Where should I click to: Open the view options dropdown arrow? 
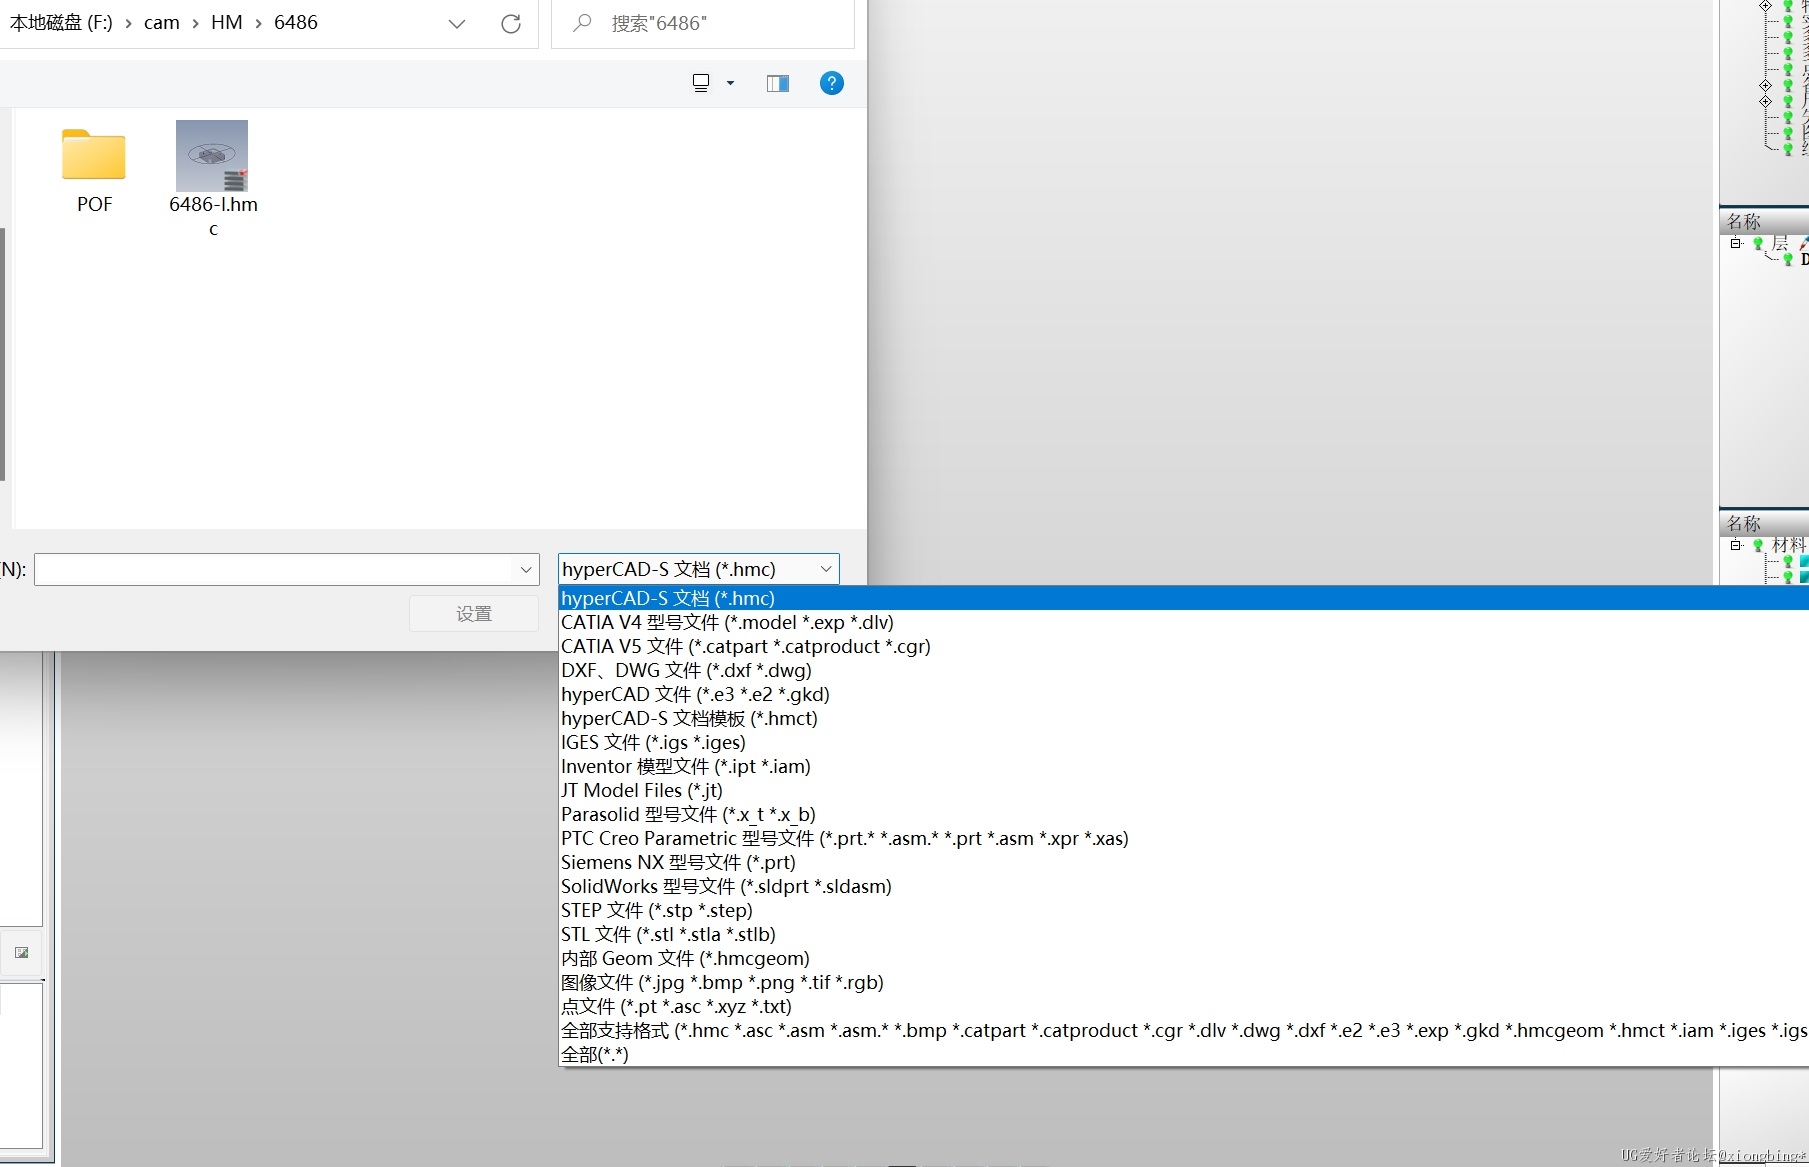pos(731,83)
